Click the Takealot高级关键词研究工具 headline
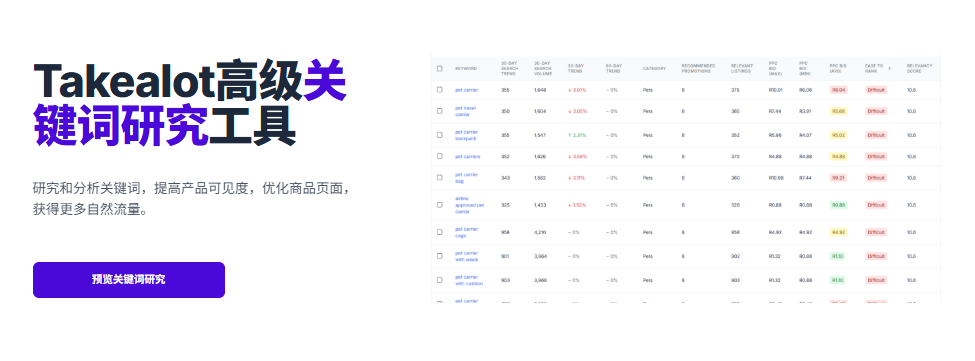 pos(190,103)
